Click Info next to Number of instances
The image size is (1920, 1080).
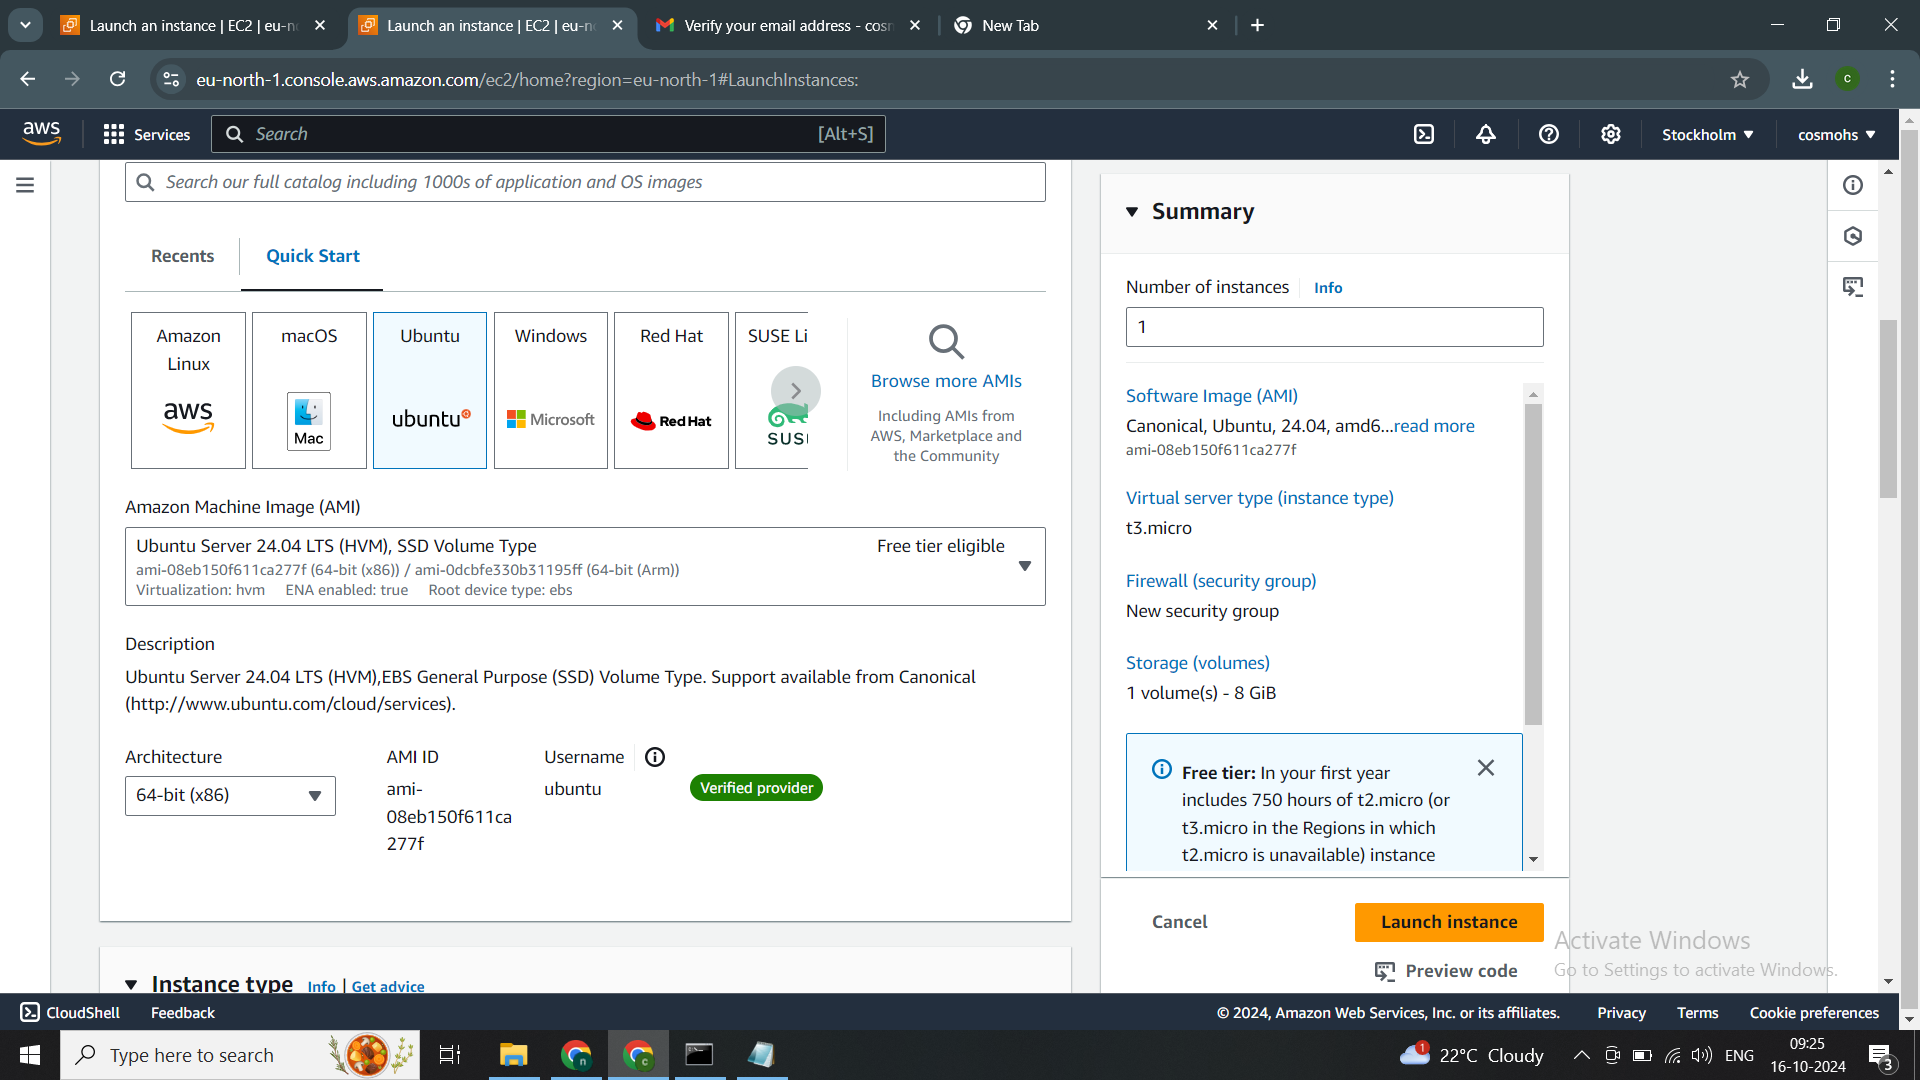[1328, 288]
